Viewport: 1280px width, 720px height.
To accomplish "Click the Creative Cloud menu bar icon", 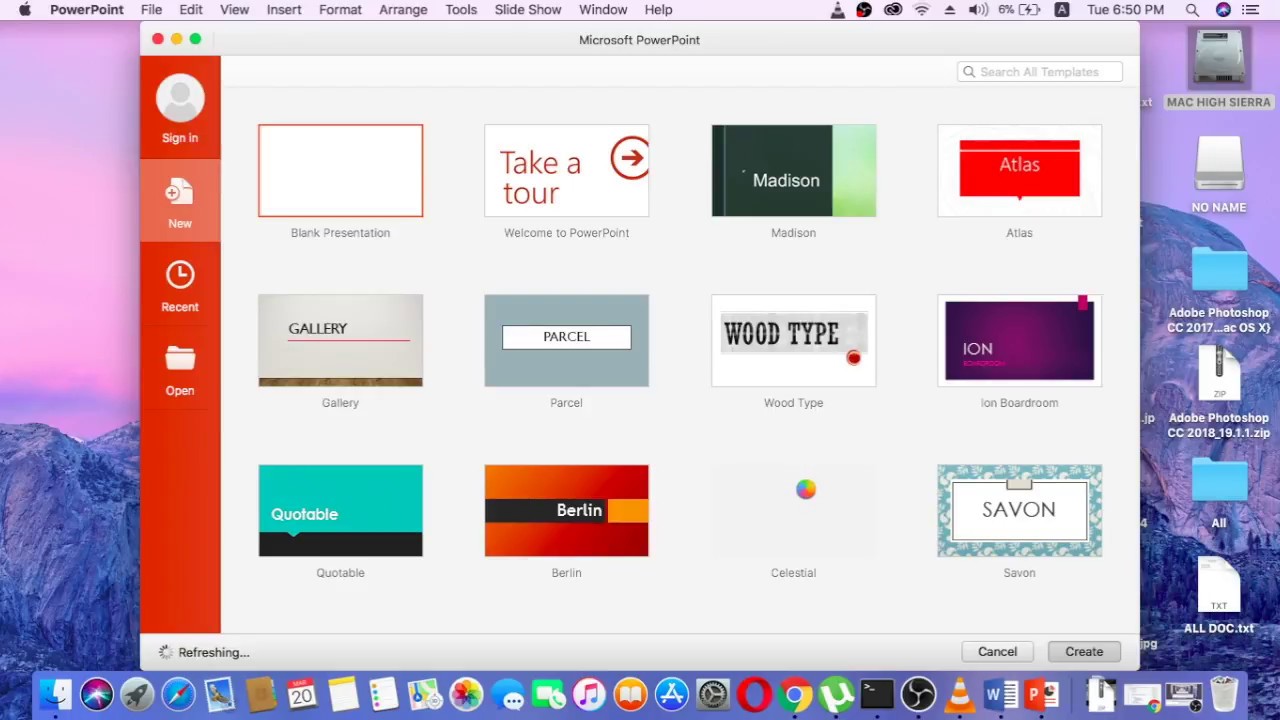I will click(x=893, y=10).
